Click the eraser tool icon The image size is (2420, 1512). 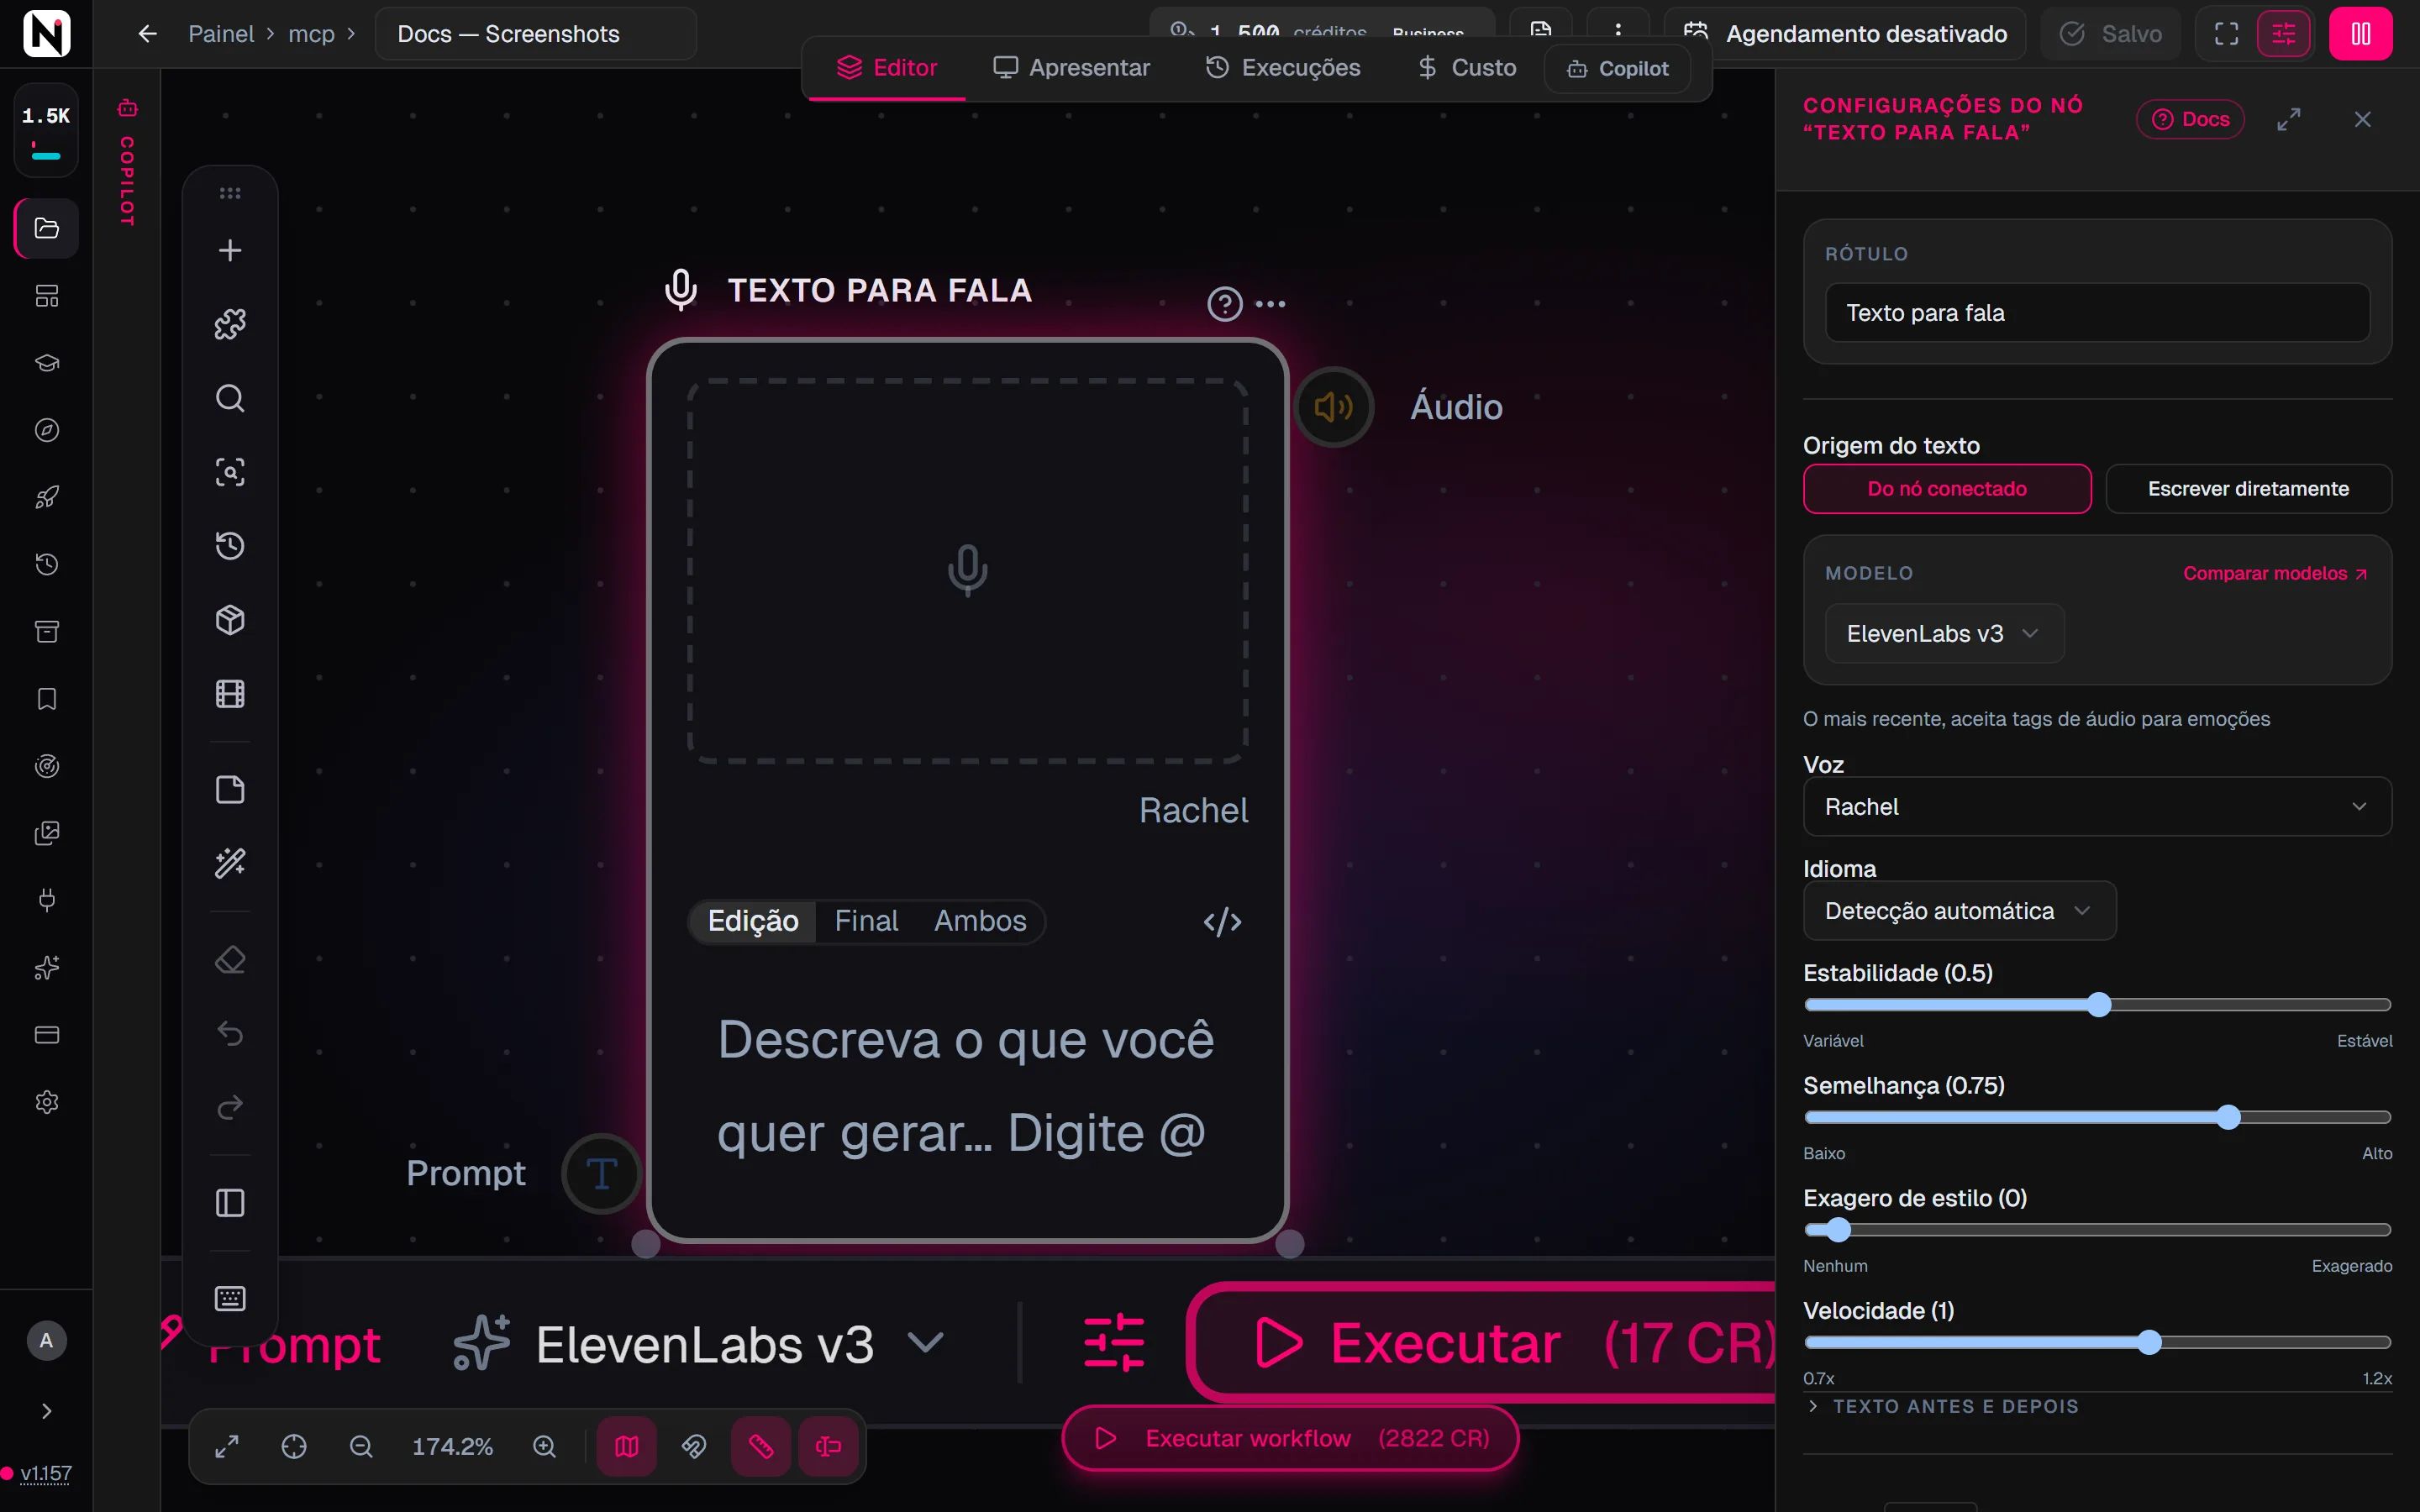click(x=230, y=960)
